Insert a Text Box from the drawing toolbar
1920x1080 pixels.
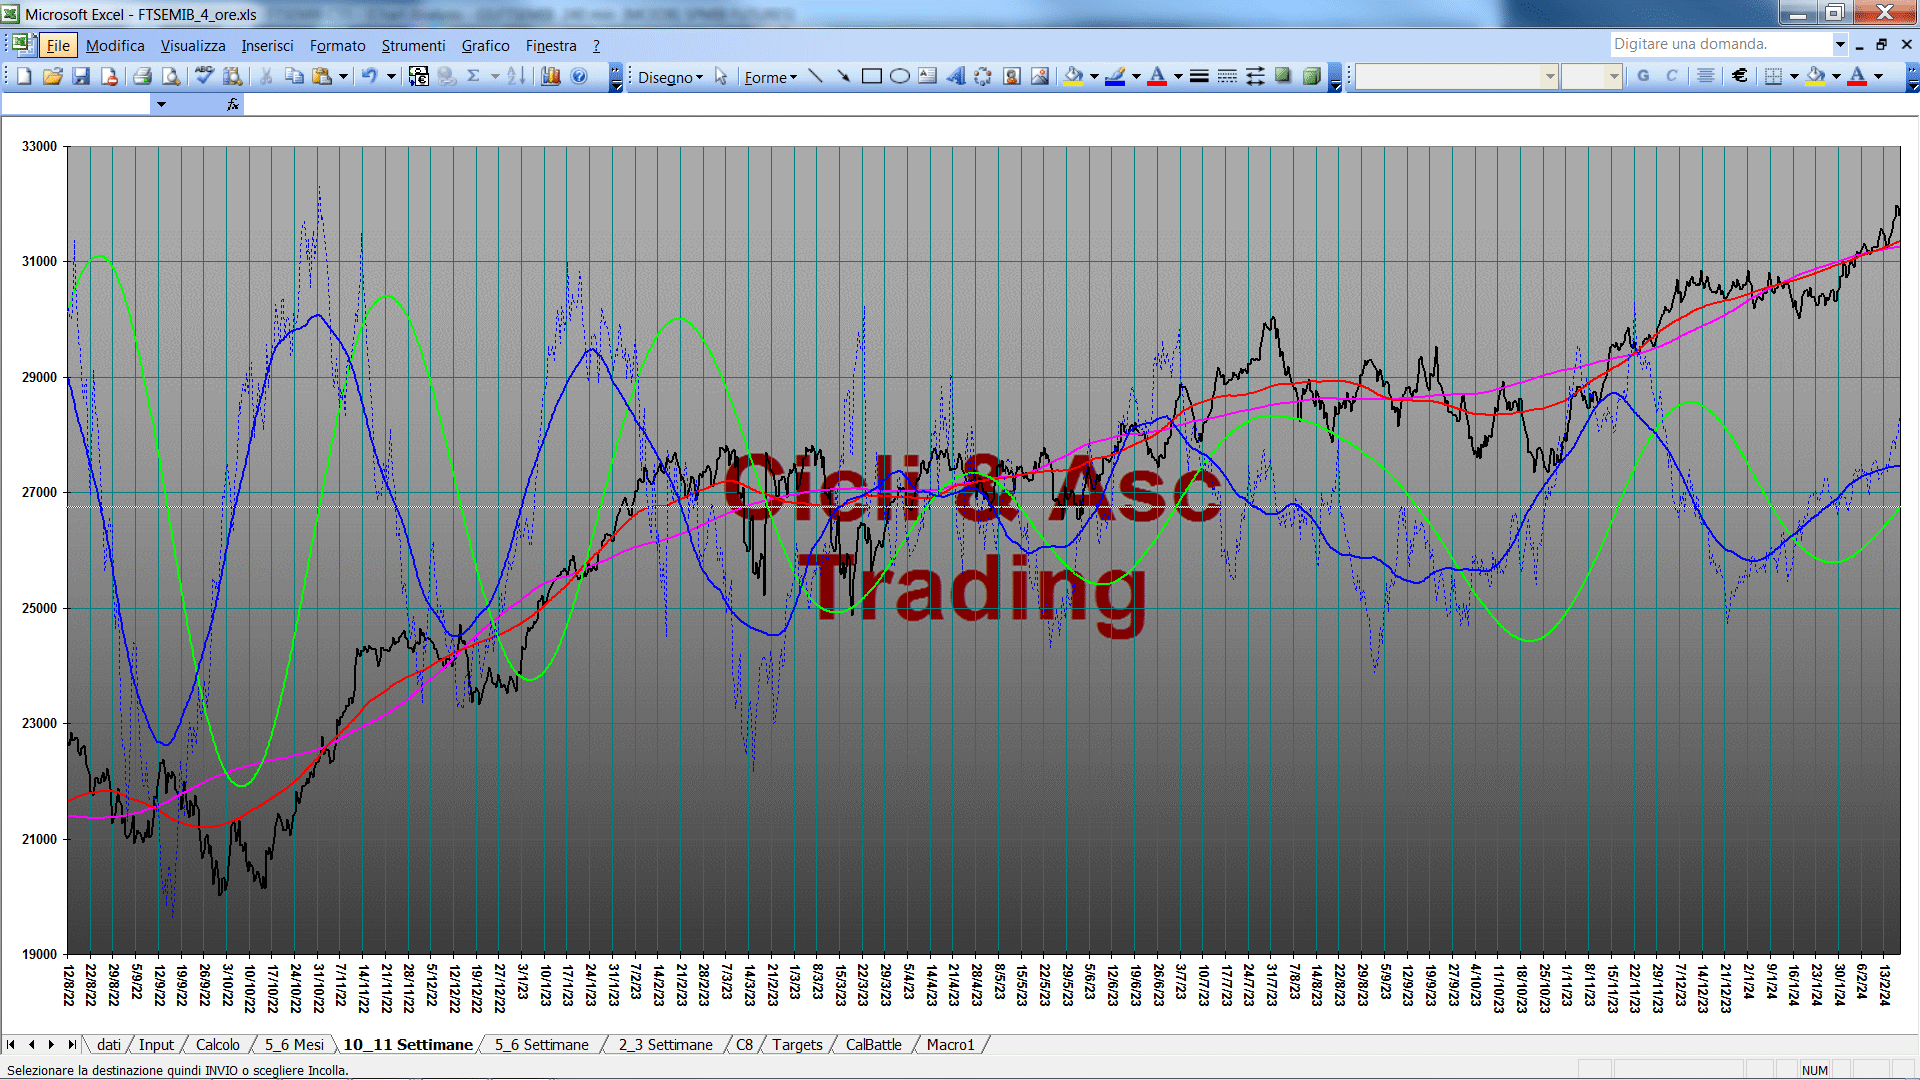928,76
